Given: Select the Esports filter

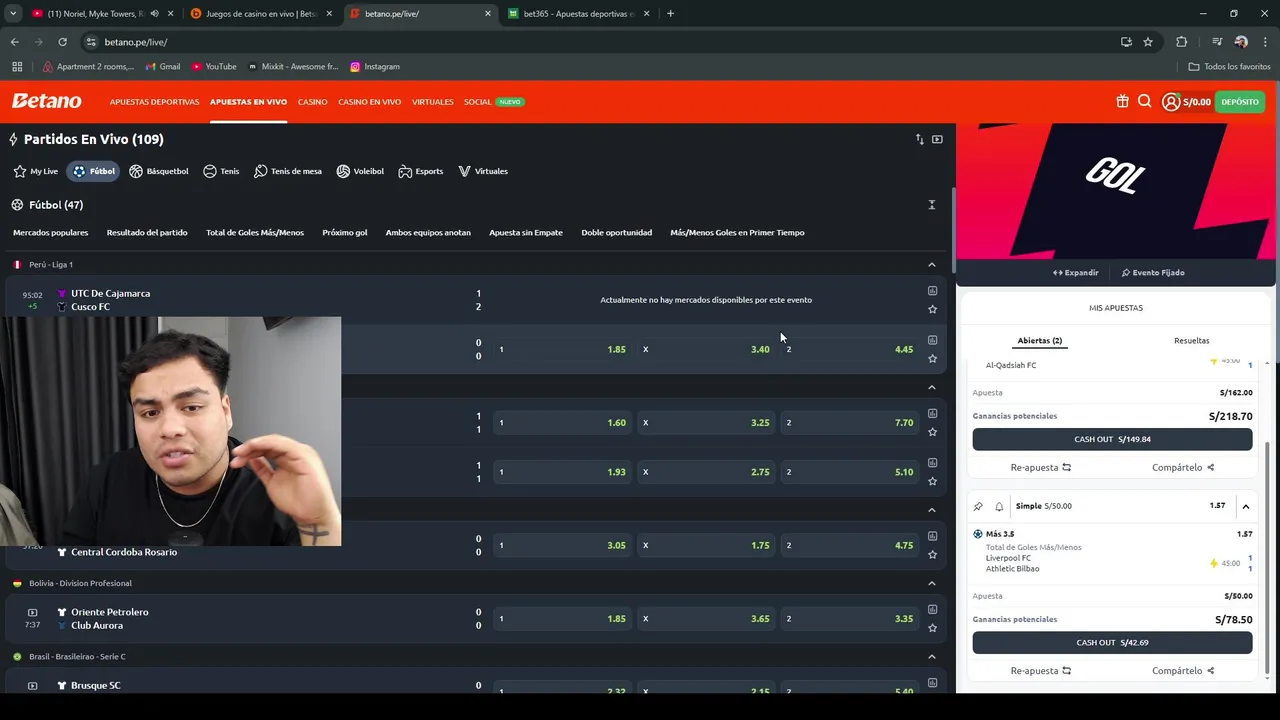Looking at the screenshot, I should click(420, 171).
